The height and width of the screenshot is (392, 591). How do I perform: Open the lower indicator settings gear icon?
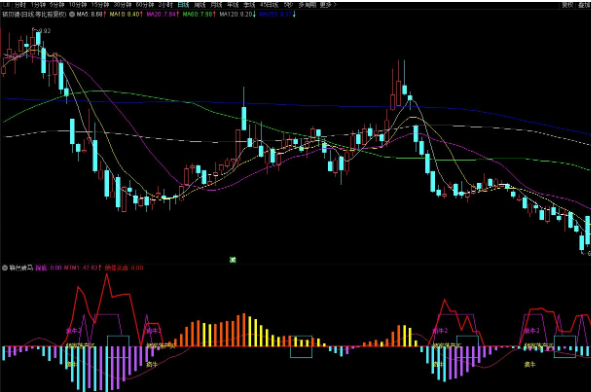click(5, 268)
